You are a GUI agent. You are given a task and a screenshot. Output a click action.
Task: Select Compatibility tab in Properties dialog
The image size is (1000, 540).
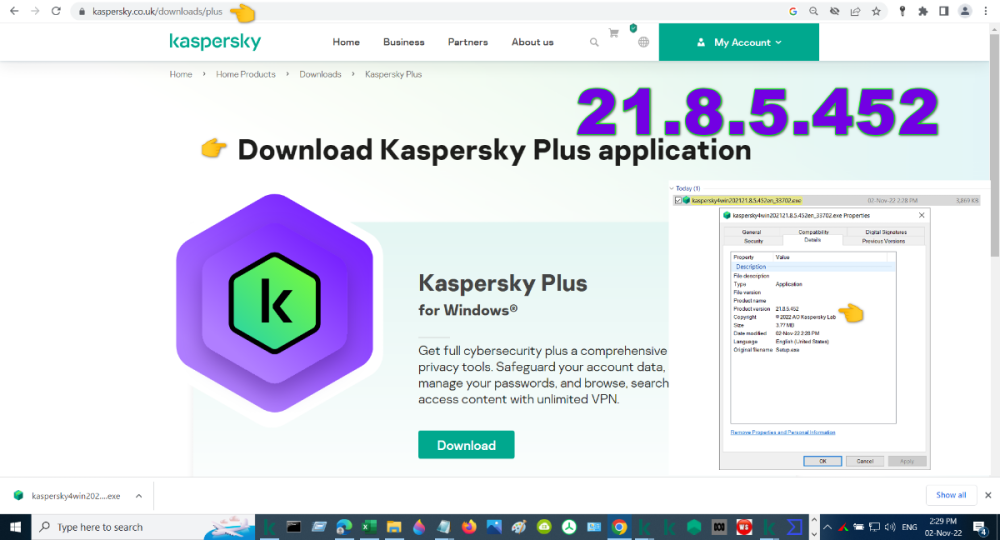tap(813, 232)
